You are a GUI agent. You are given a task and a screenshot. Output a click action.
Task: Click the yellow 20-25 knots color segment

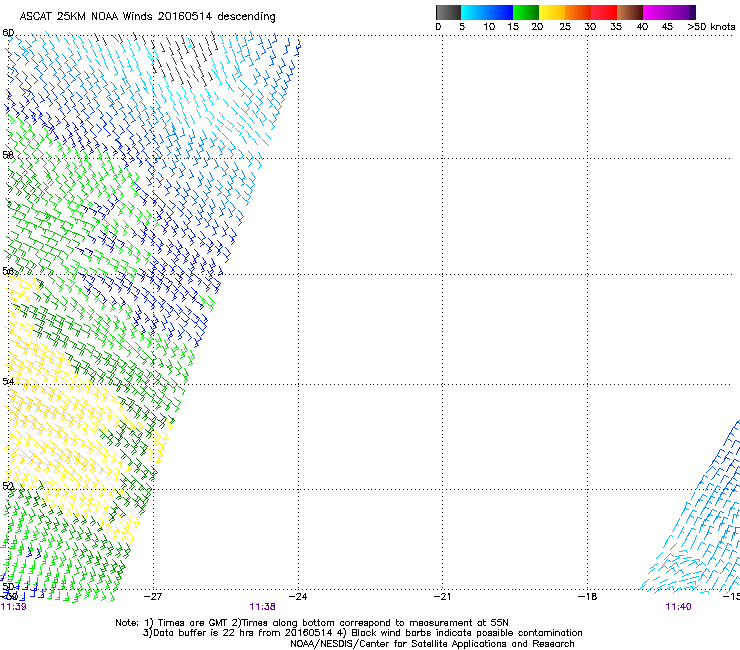click(x=552, y=12)
